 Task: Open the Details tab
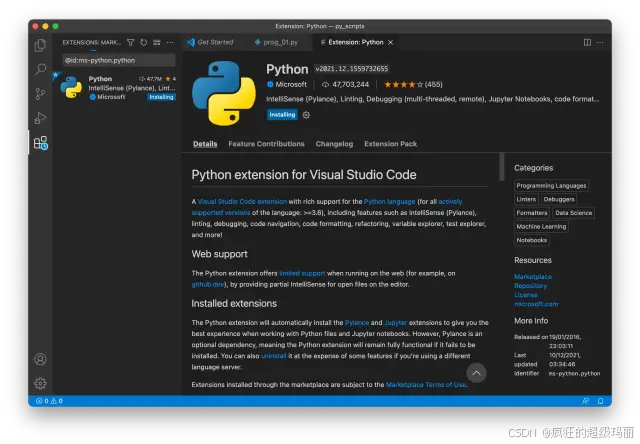click(205, 144)
